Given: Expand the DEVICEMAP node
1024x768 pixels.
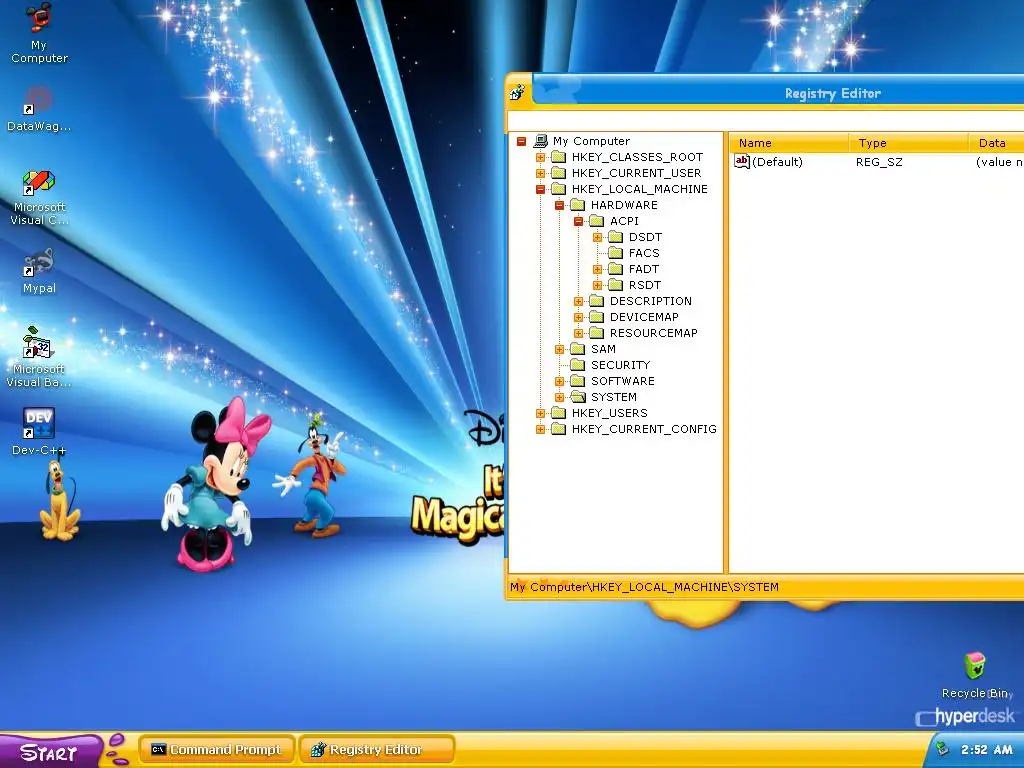Looking at the screenshot, I should pyautogui.click(x=578, y=317).
